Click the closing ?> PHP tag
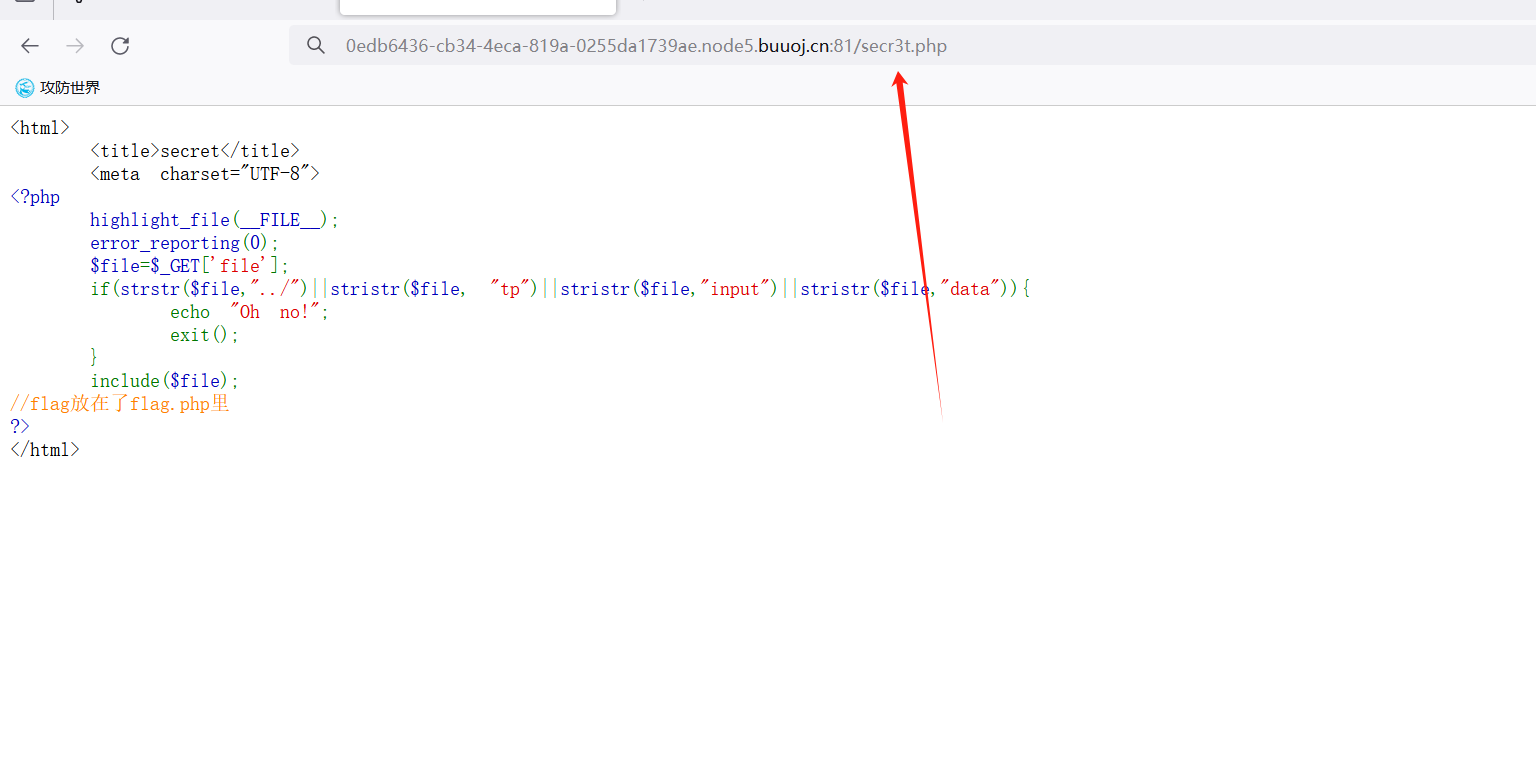The width and height of the screenshot is (1536, 762). click(20, 427)
